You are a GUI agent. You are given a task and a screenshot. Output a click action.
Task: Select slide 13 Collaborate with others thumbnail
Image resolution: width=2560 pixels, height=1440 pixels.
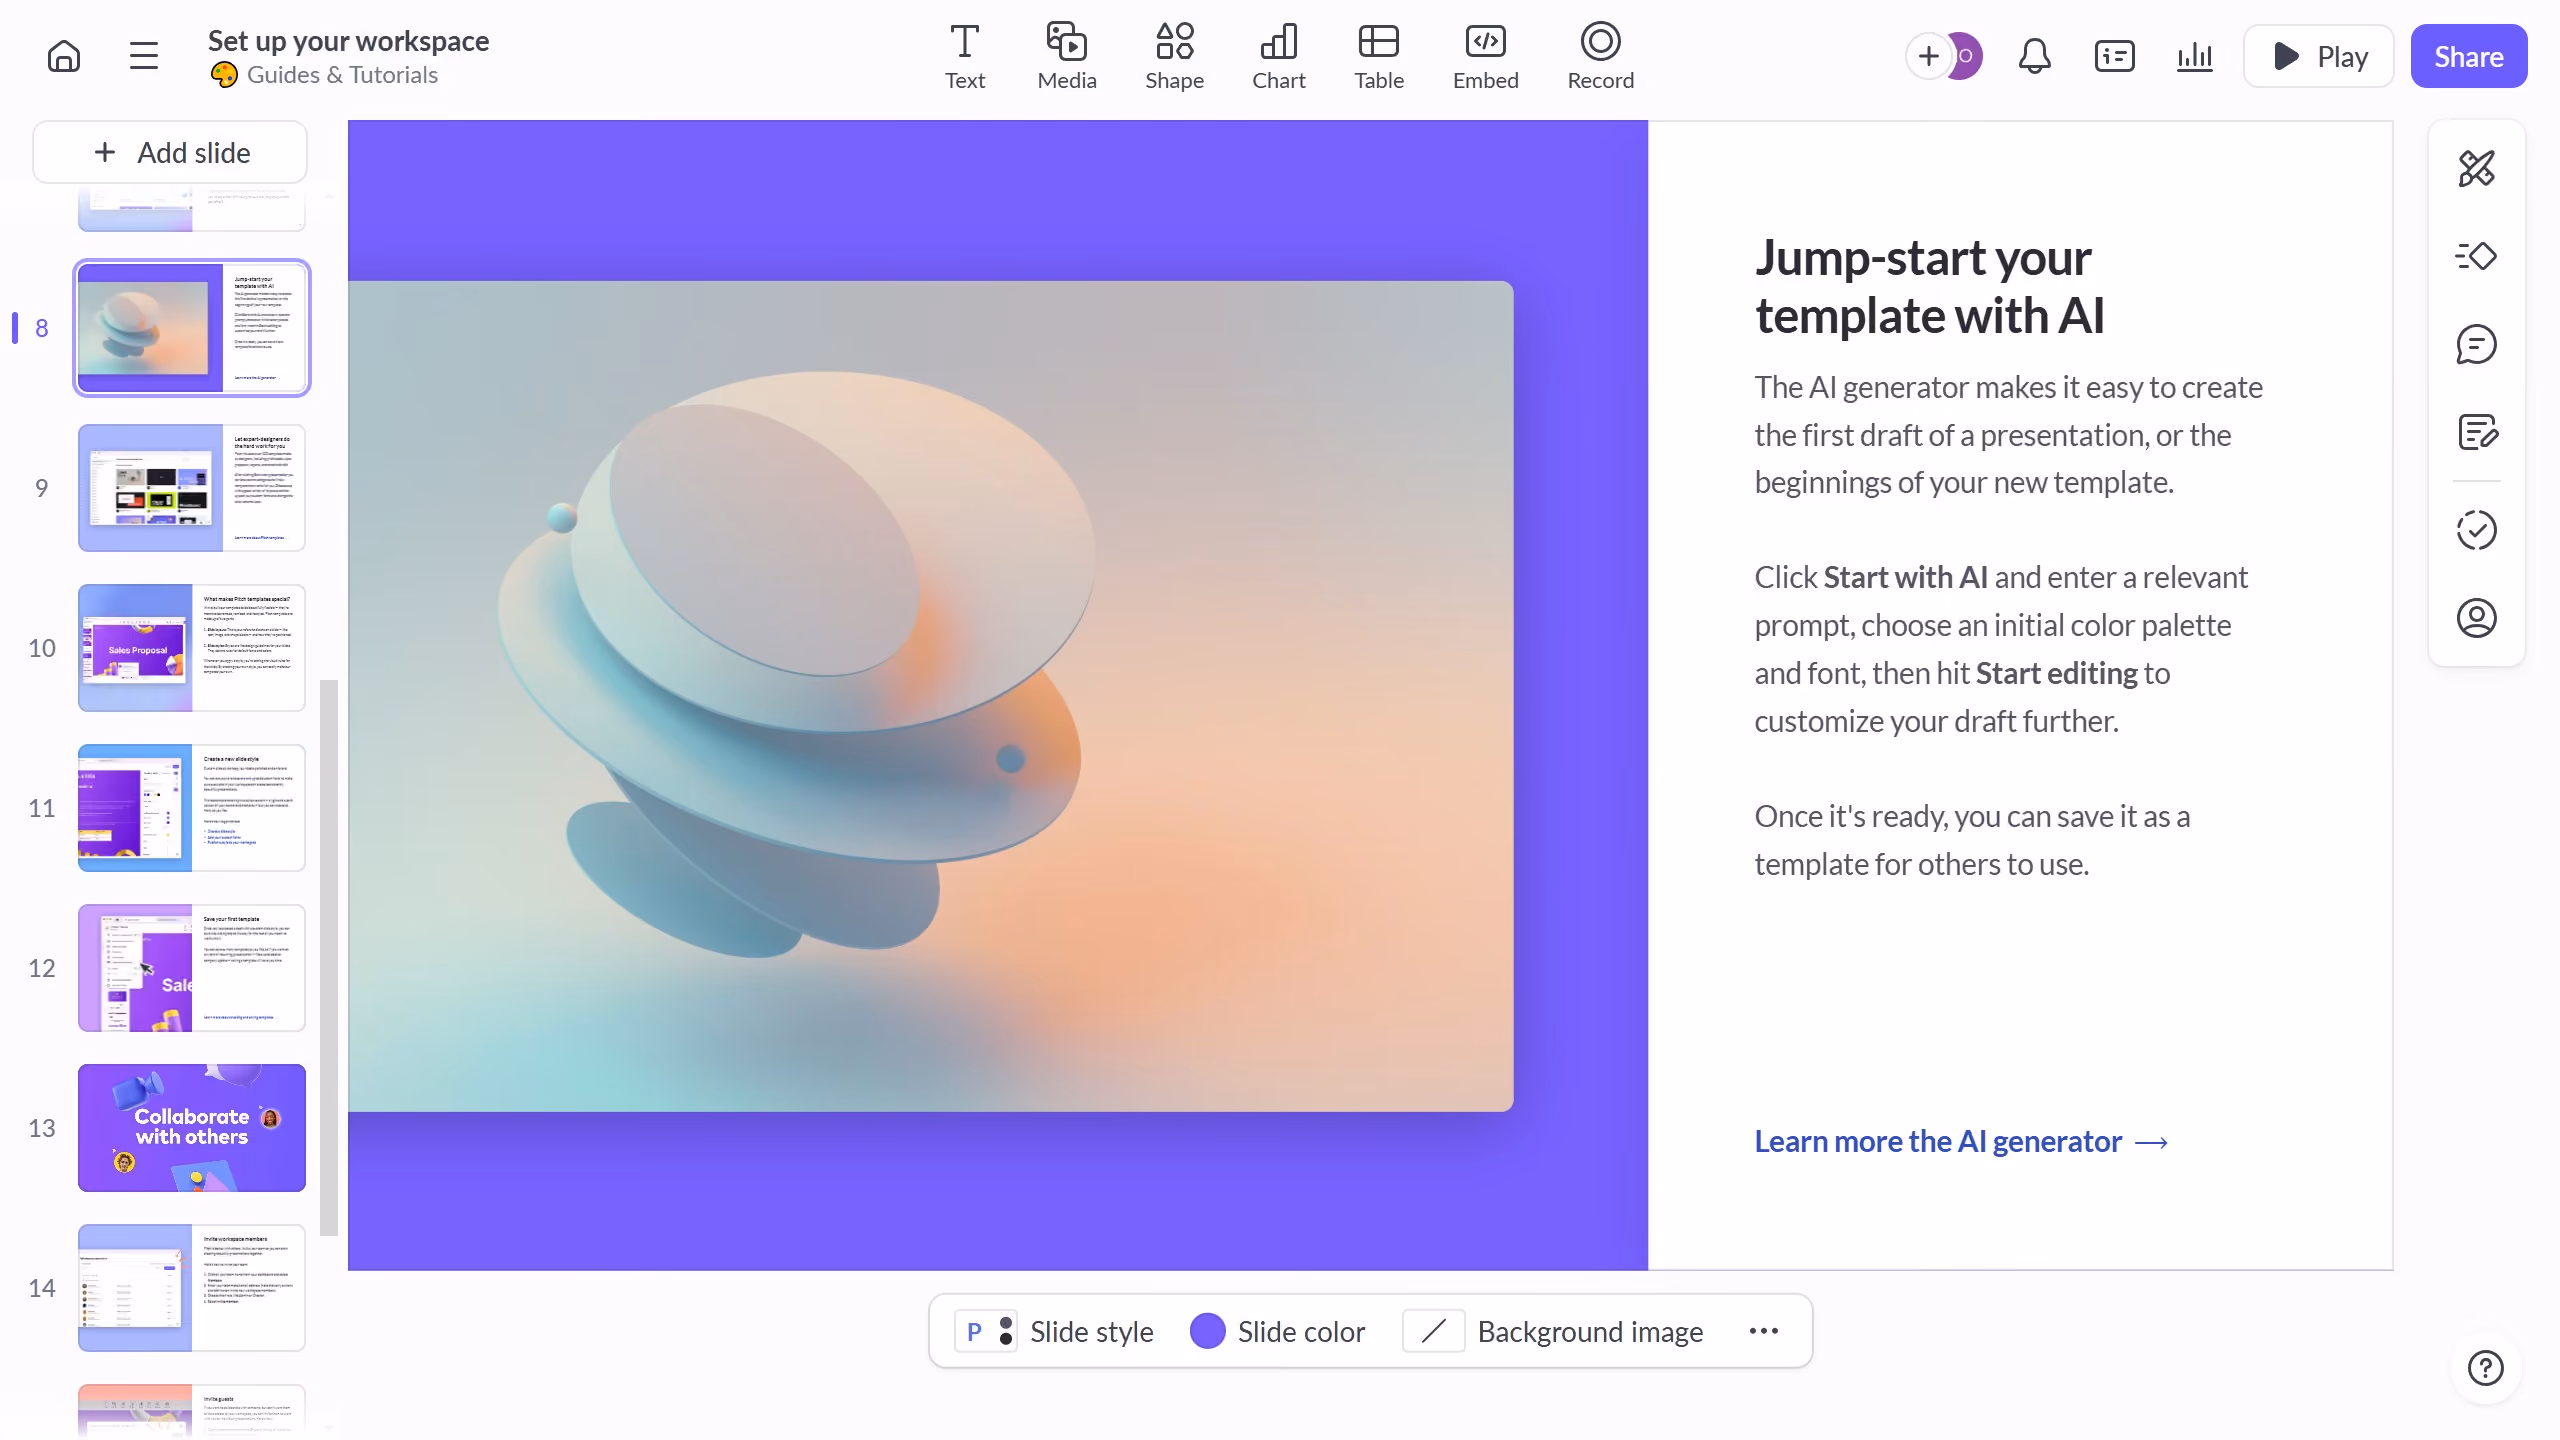click(192, 1128)
